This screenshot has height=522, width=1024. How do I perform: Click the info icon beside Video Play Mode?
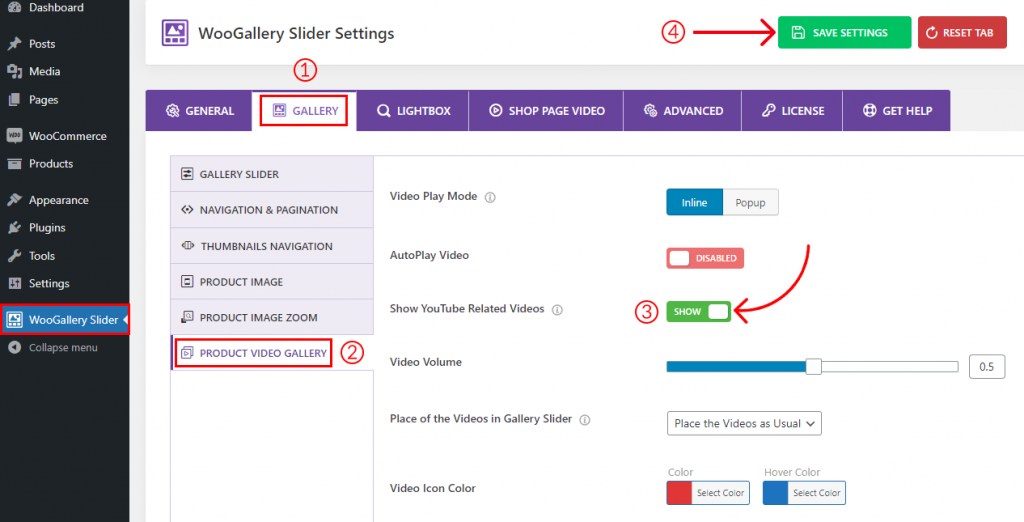(x=490, y=197)
